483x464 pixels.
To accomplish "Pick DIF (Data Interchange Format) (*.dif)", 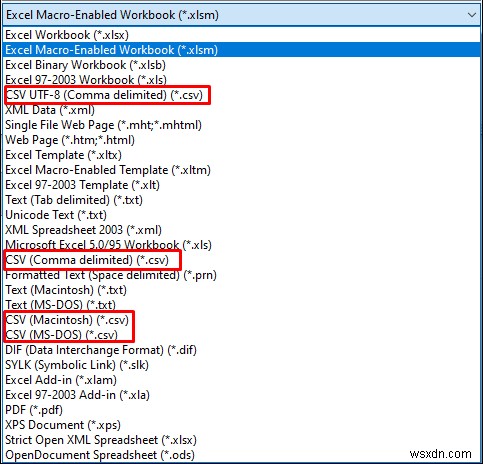I will coord(241,350).
